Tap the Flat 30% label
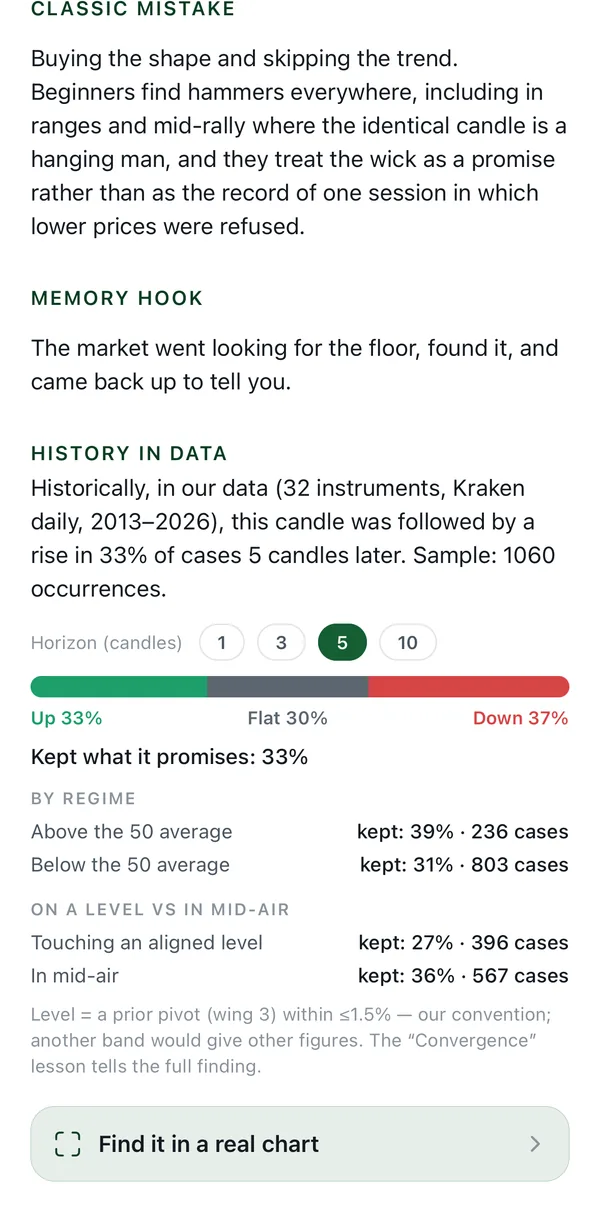Viewport: 600px width, 1211px height. (x=288, y=718)
